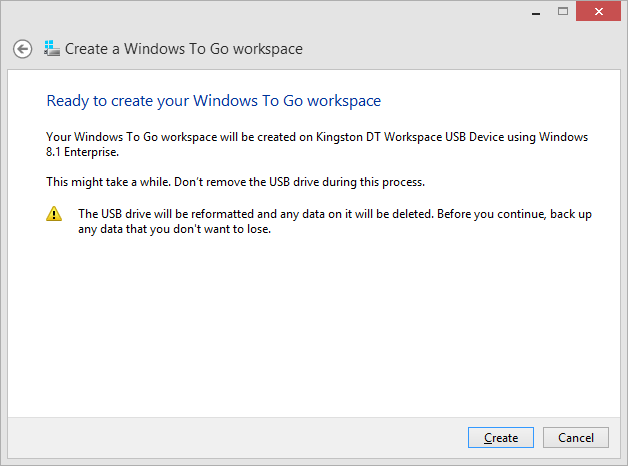This screenshot has height=466, width=628.
Task: Click 'any data that you don't want to lose'
Action: click(175, 229)
